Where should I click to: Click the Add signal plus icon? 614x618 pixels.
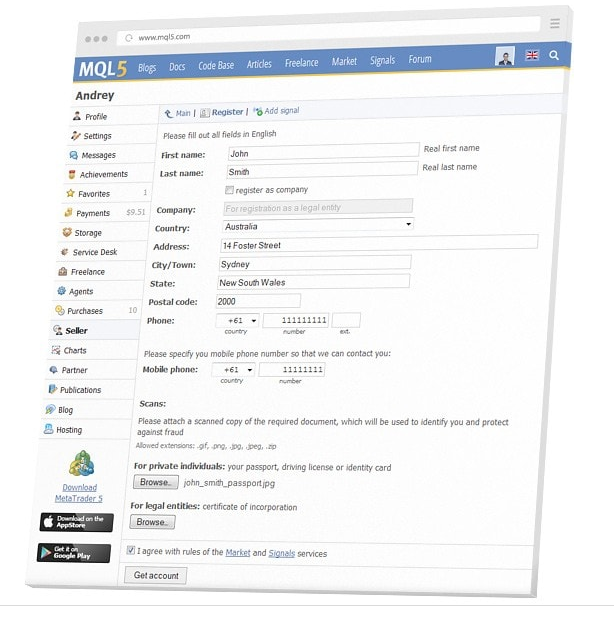[x=258, y=112]
